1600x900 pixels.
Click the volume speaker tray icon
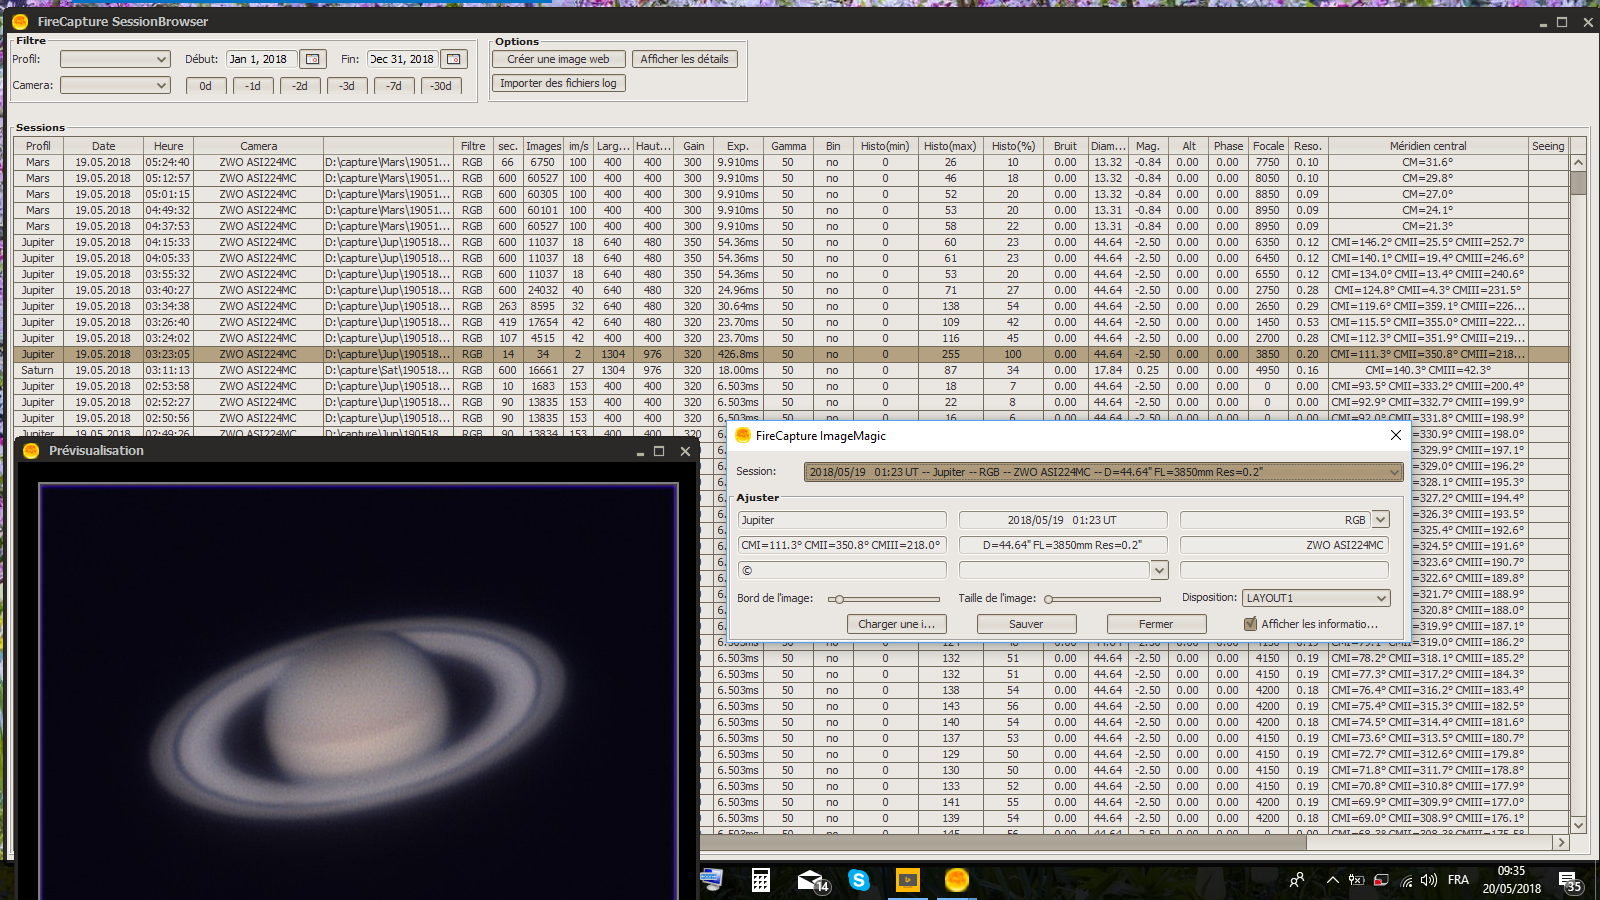point(1429,880)
